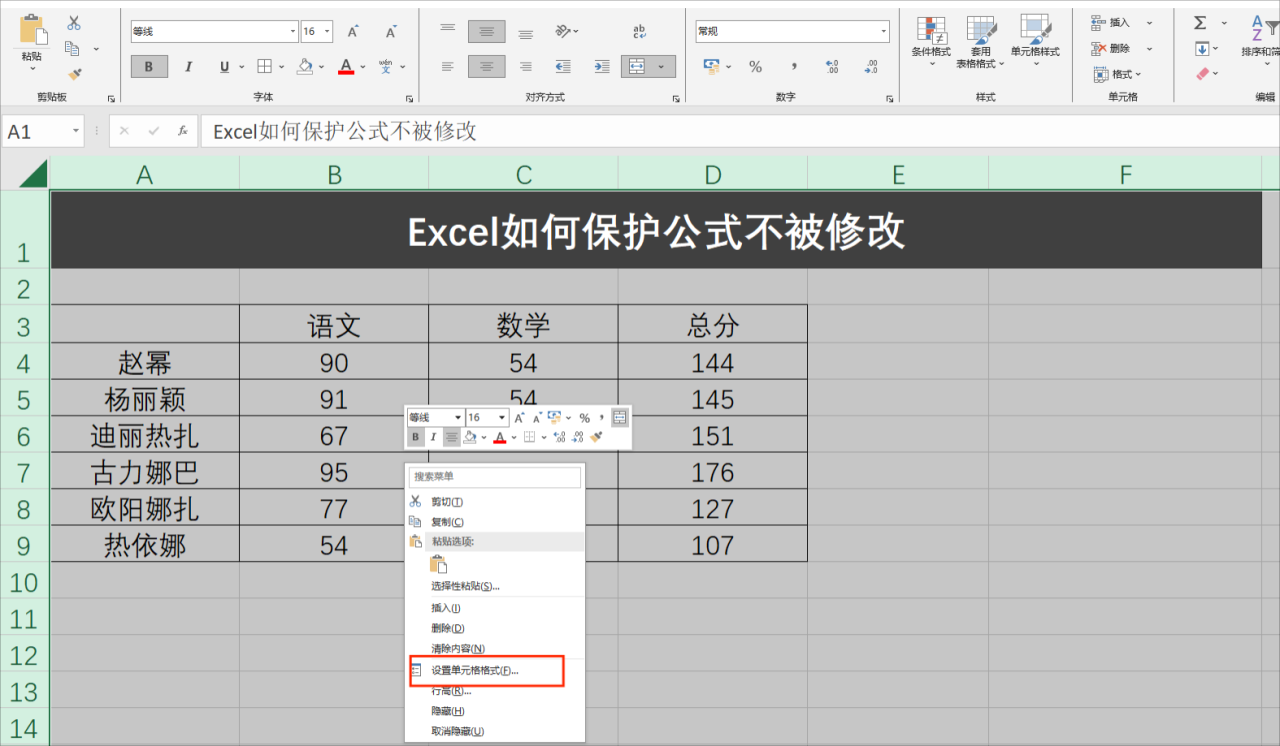
Task: Click ribbon increase indent icon
Action: point(601,67)
